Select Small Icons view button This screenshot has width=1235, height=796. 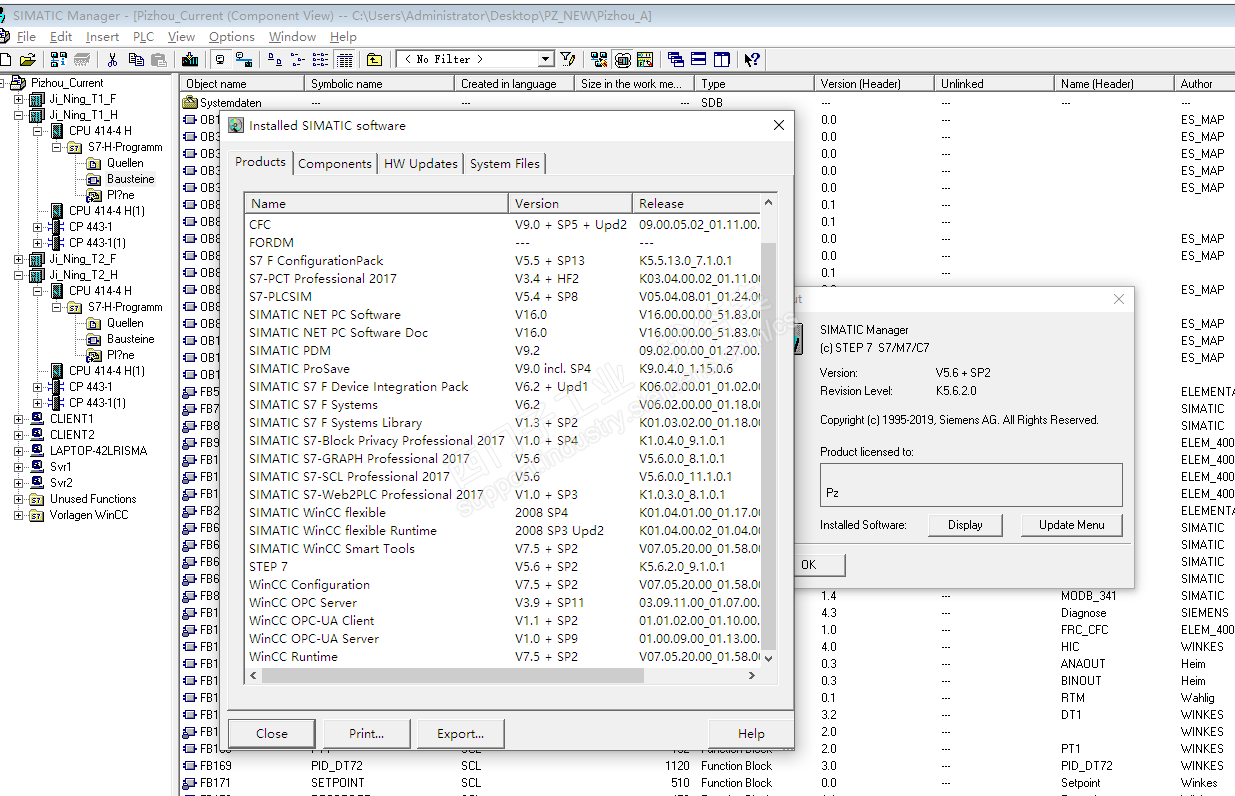(x=297, y=59)
